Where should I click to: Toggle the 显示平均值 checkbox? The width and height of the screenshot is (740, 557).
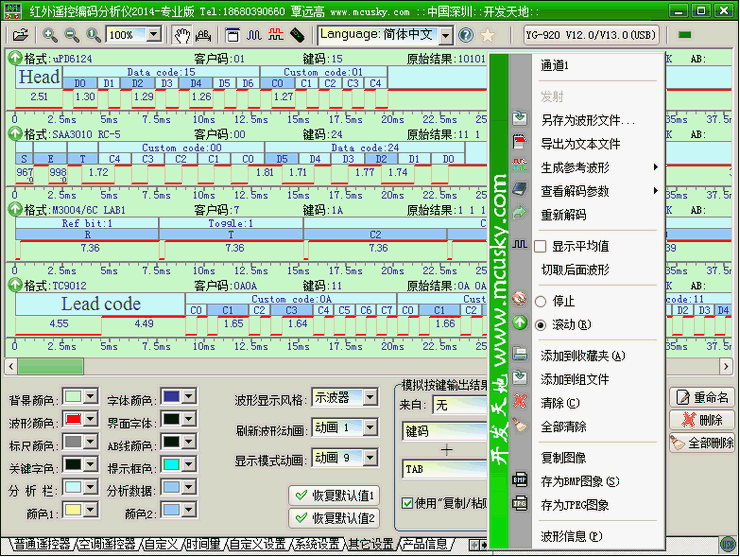pos(541,246)
